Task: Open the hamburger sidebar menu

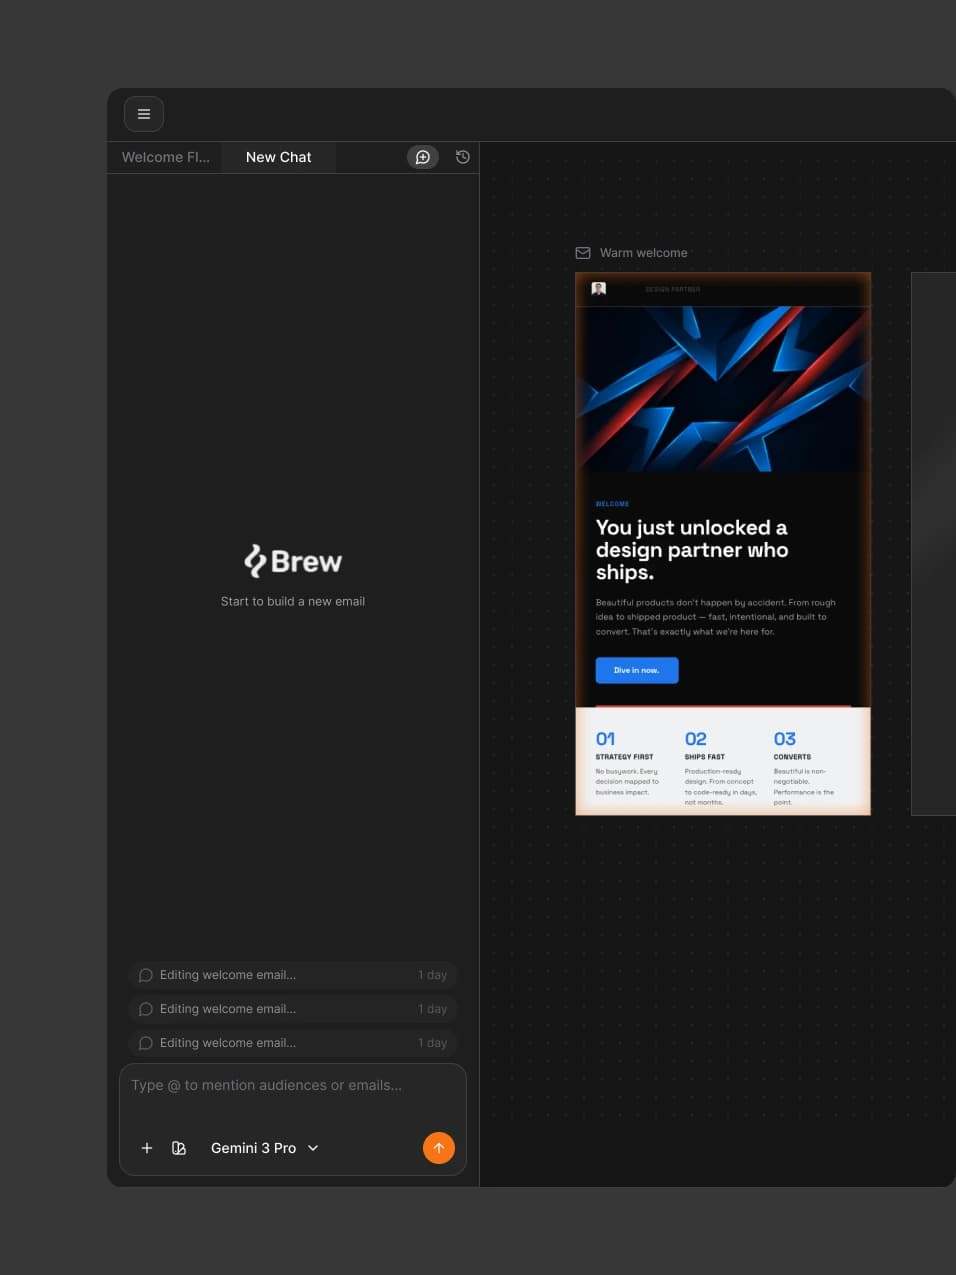Action: 144,114
